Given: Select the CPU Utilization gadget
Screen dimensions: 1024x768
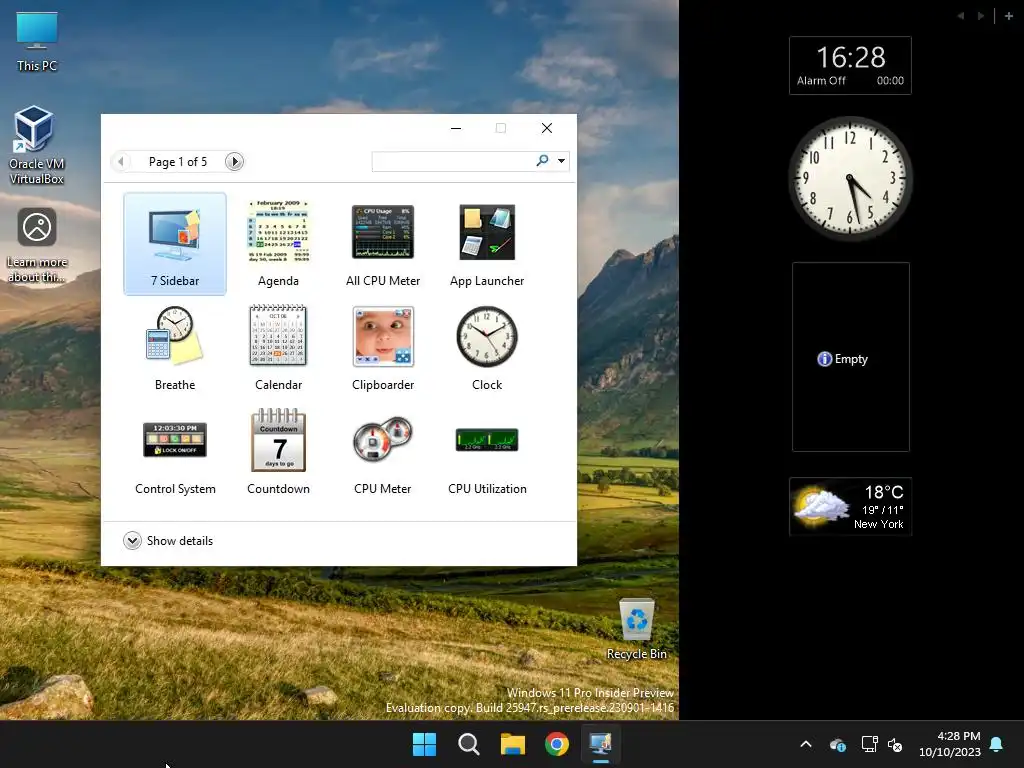Looking at the screenshot, I should click(487, 451).
